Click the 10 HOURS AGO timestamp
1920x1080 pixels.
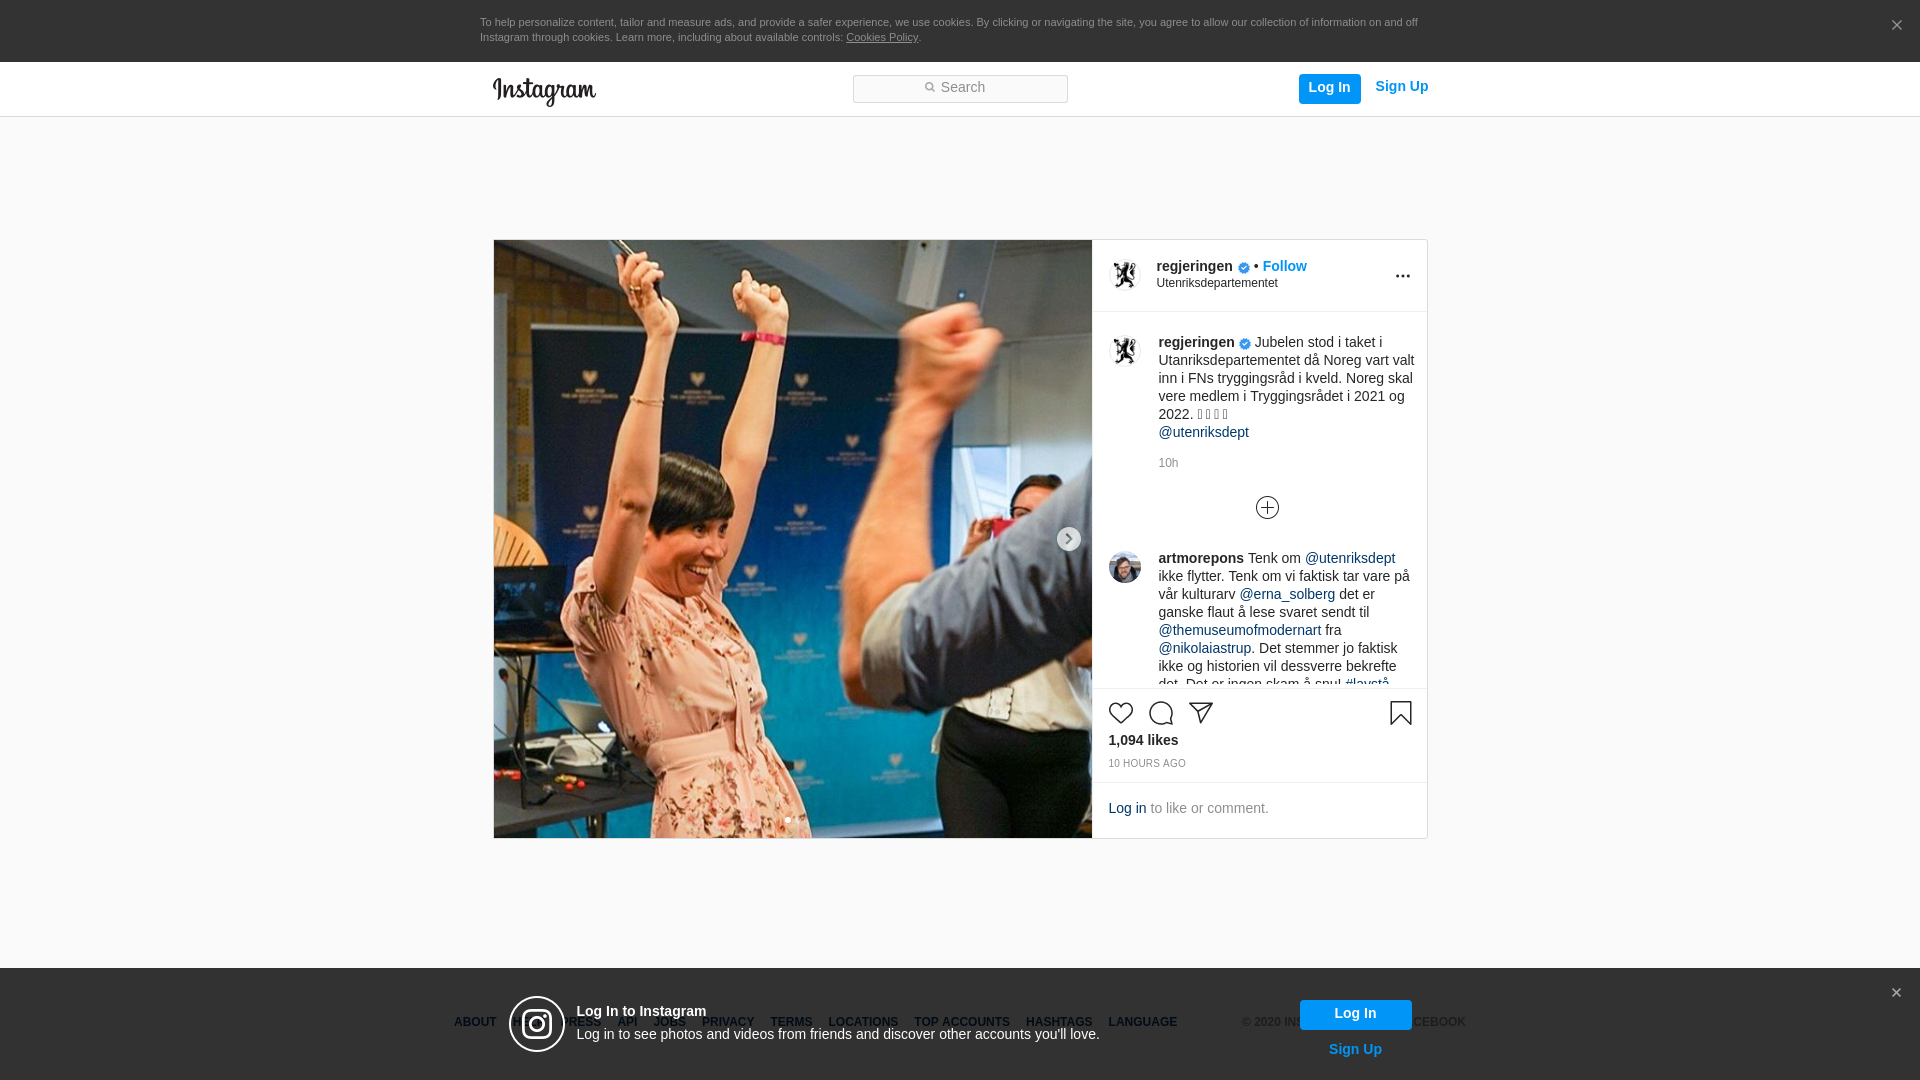1147,763
